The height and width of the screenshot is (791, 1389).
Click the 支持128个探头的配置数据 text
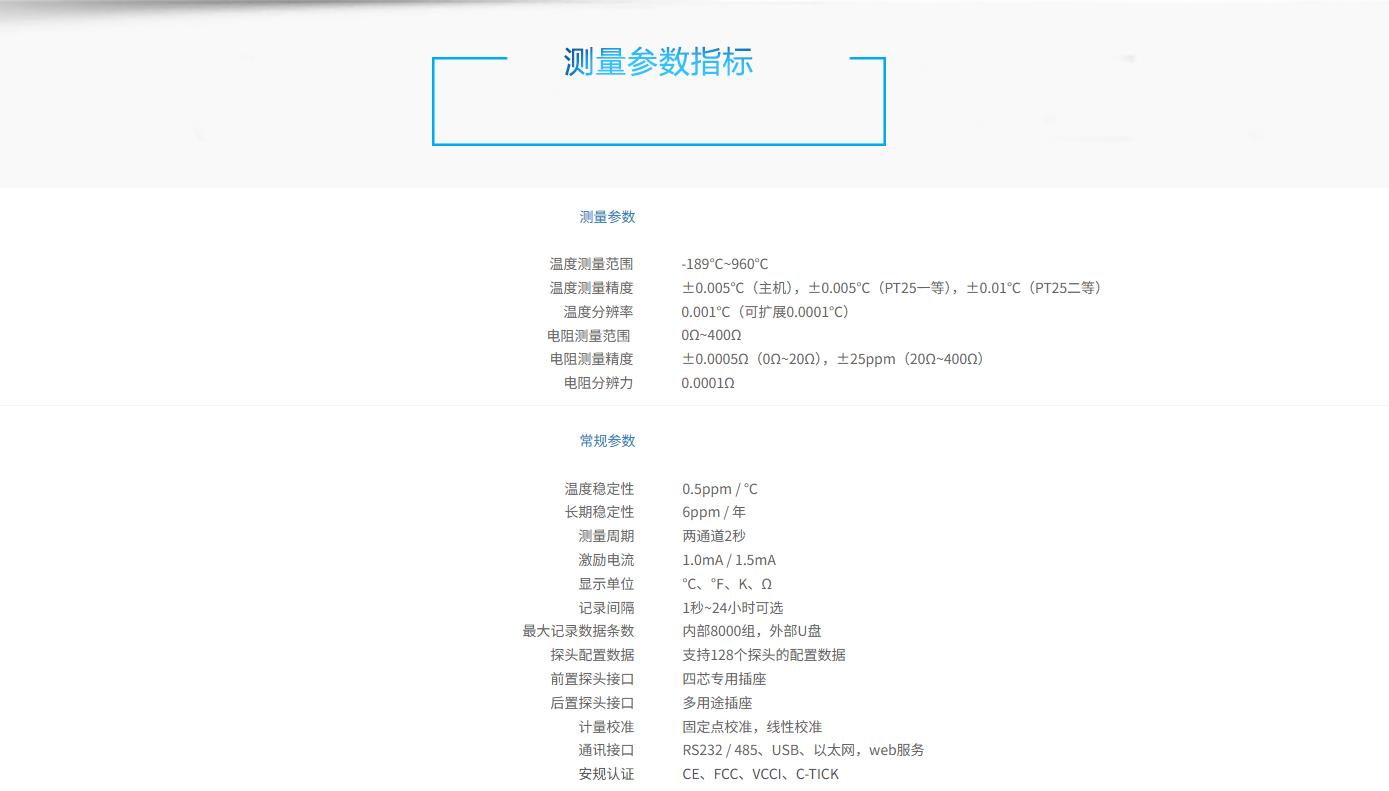pos(763,655)
